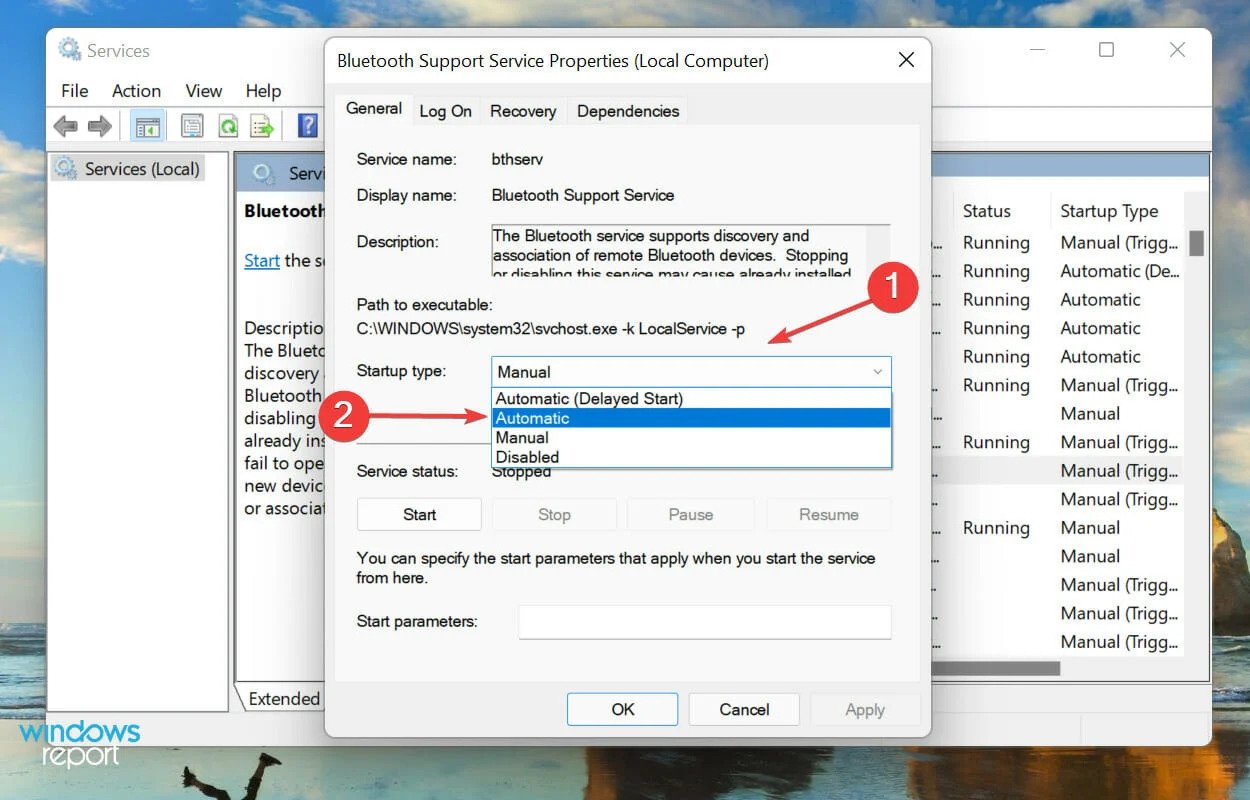This screenshot has height=800, width=1250.
Task: Open the blue Help question-mark icon
Action: pos(308,126)
